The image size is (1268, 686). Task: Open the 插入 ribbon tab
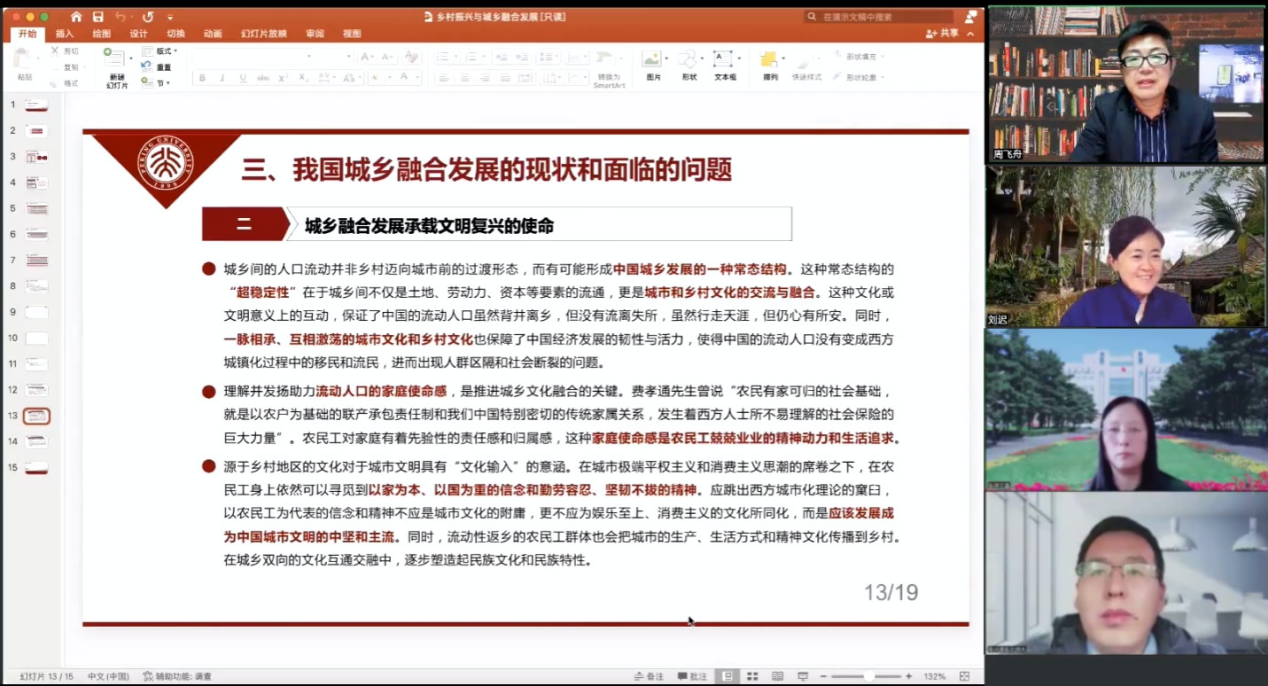(x=64, y=33)
